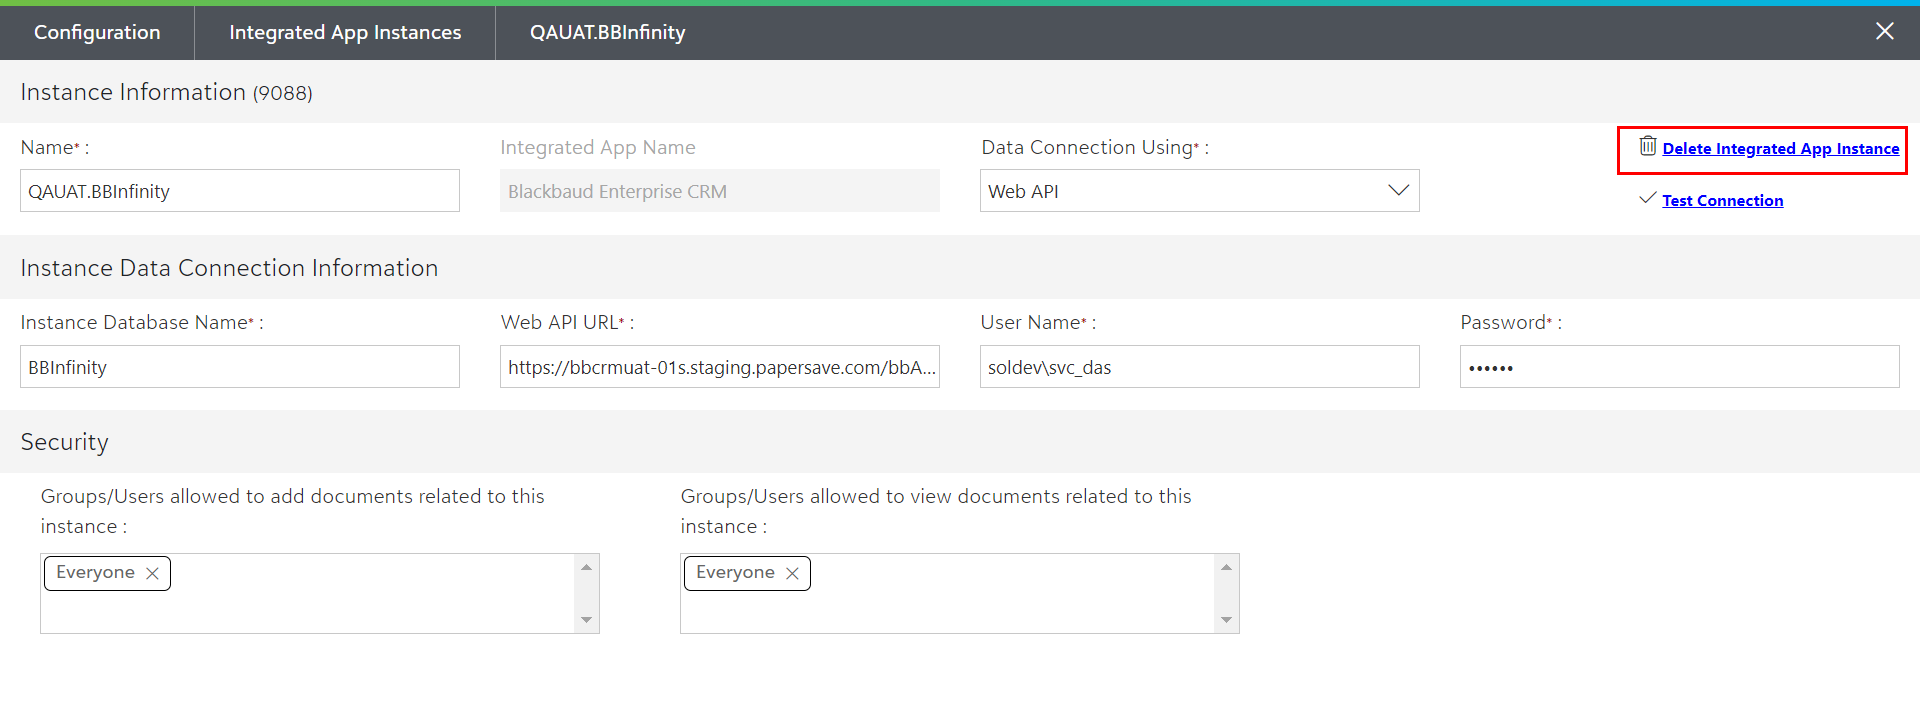Click the checkmark icon beside Test Connection
The width and height of the screenshot is (1920, 701).
(1647, 199)
